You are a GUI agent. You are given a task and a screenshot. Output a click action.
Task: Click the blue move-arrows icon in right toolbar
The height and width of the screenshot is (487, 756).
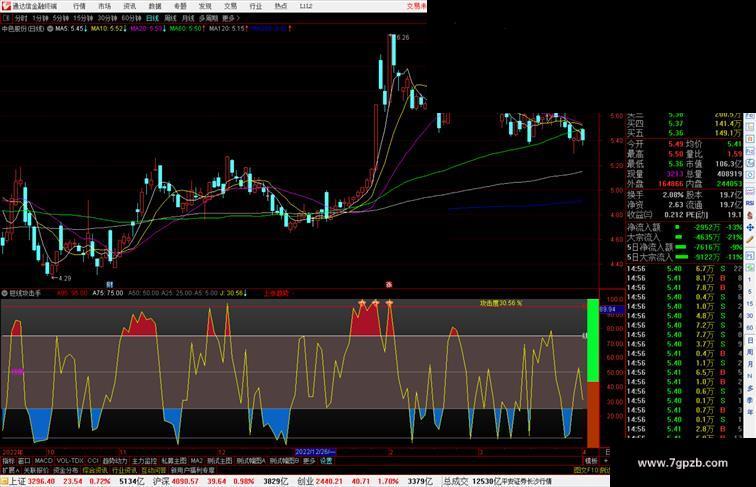click(750, 227)
